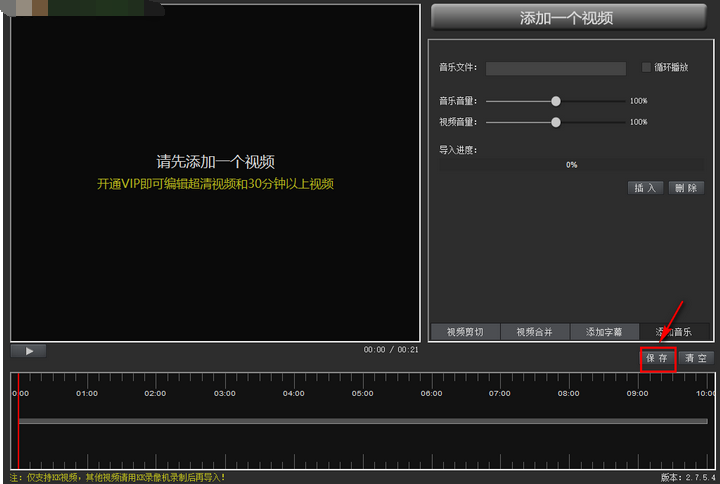Click the 音乐文件 input field
720x484 pixels.
coord(557,69)
